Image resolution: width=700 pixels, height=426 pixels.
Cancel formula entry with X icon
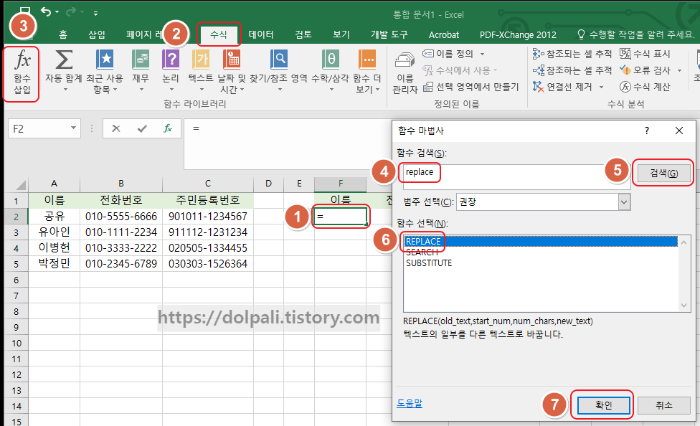point(116,129)
